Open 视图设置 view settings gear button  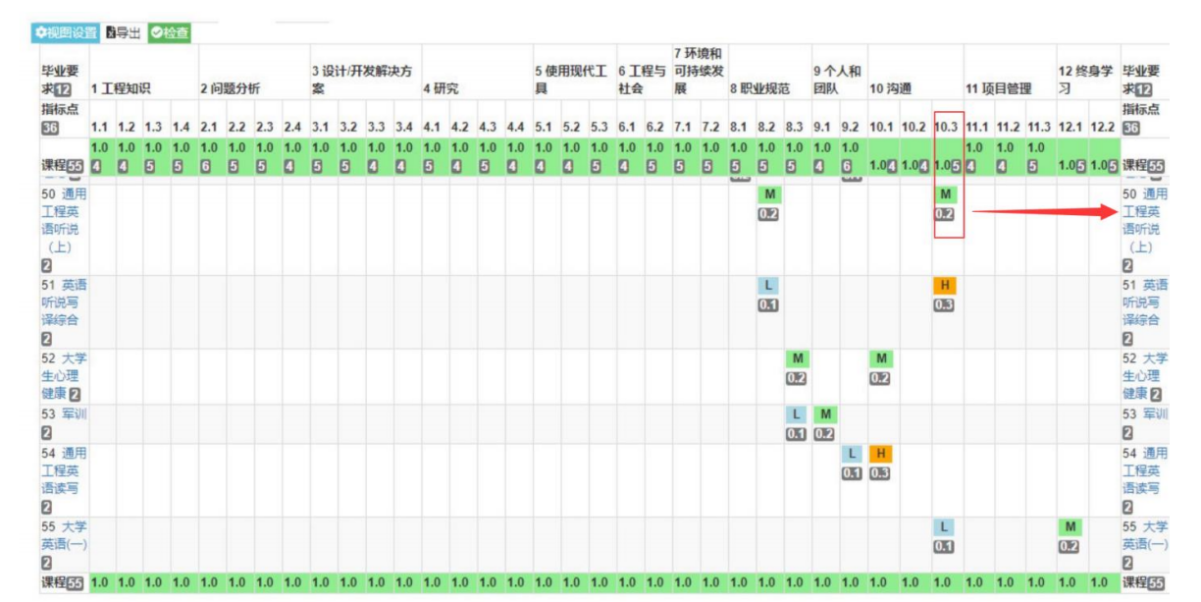[66, 33]
